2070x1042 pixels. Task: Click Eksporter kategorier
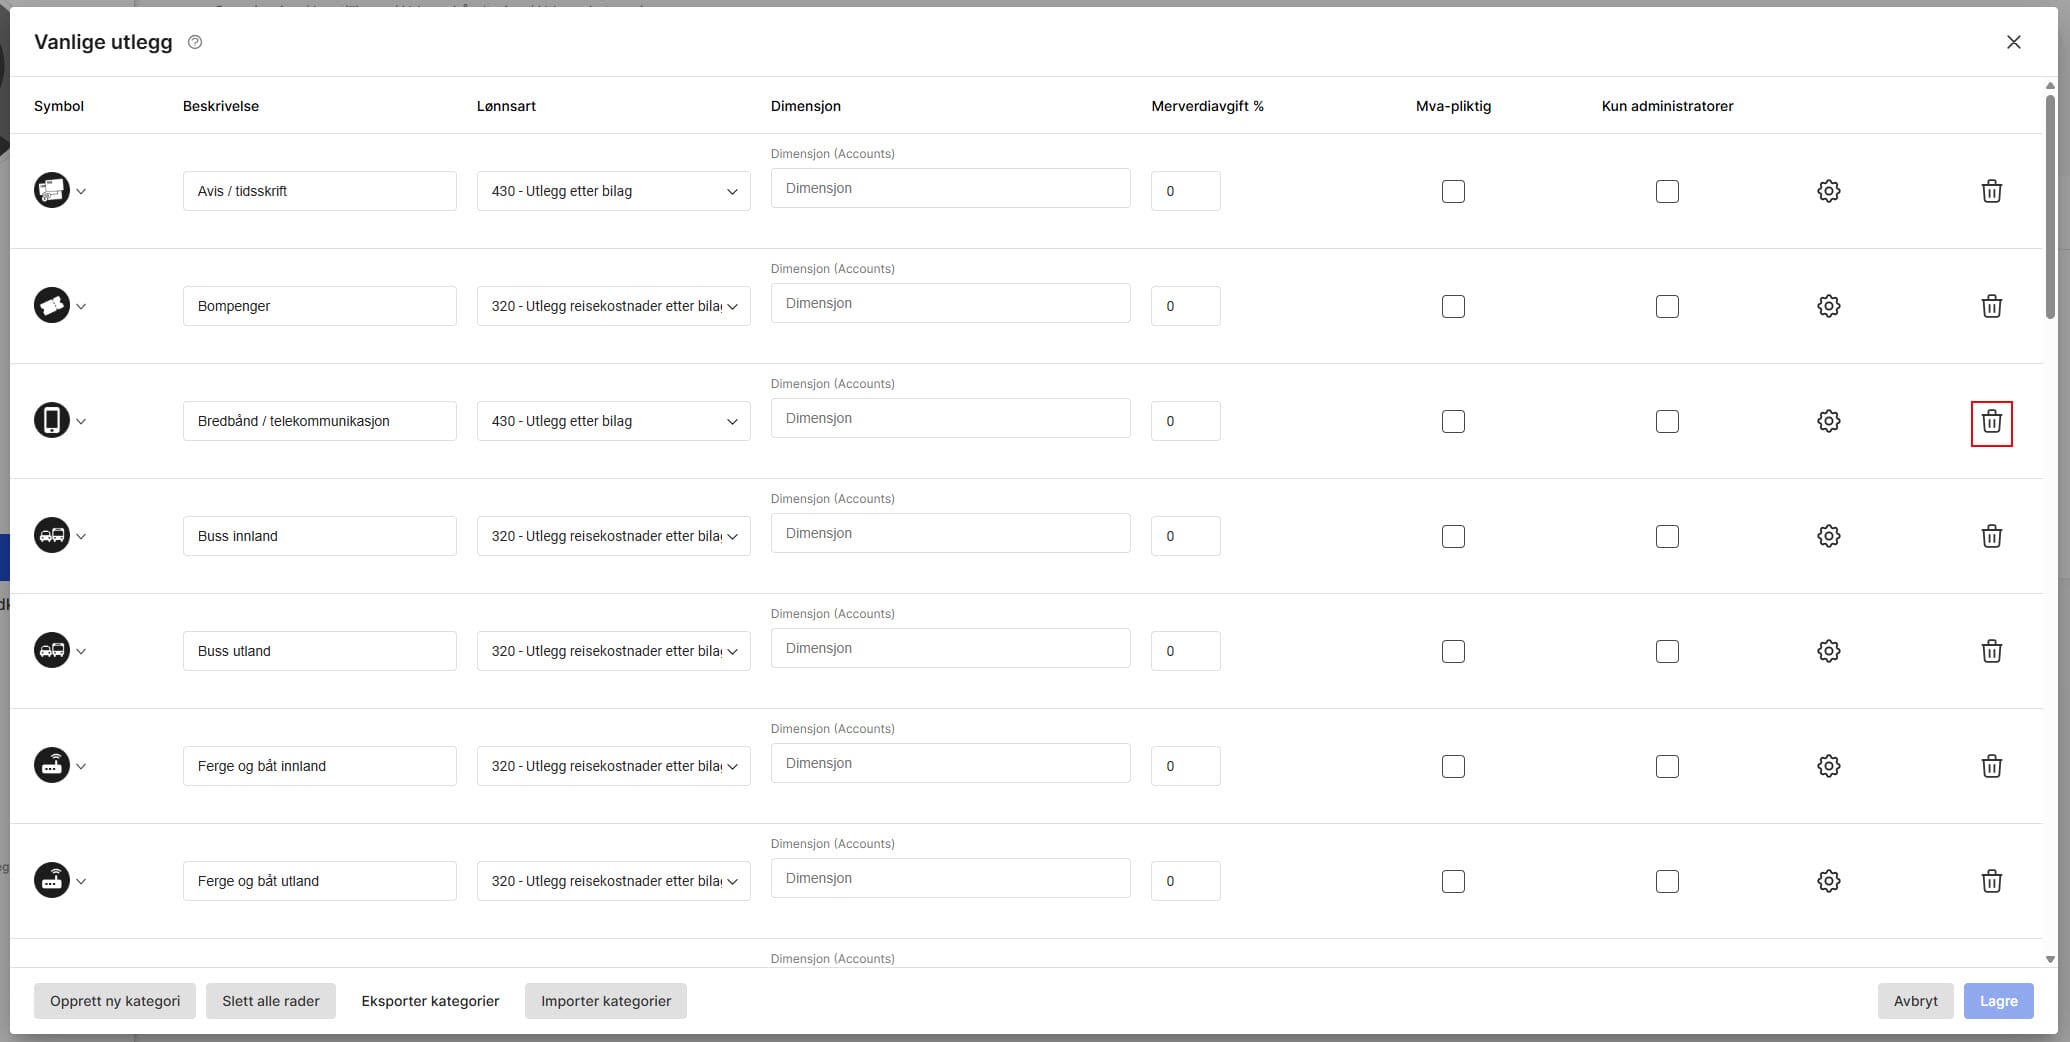pos(430,1001)
